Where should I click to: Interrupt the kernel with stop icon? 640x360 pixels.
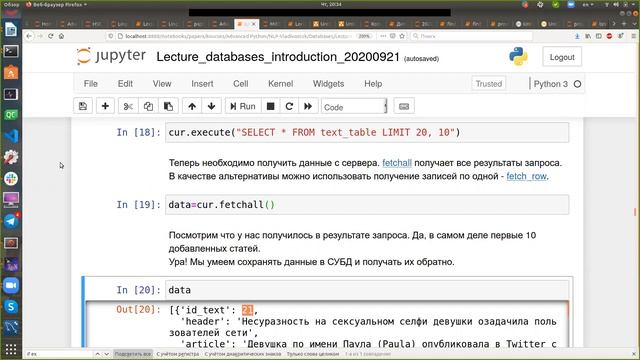click(270, 106)
